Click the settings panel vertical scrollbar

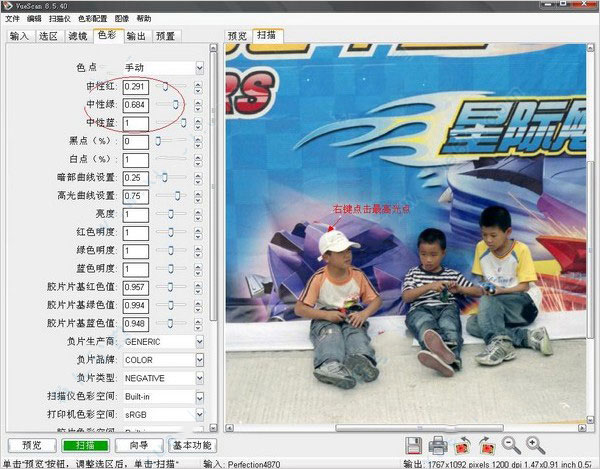point(214,237)
